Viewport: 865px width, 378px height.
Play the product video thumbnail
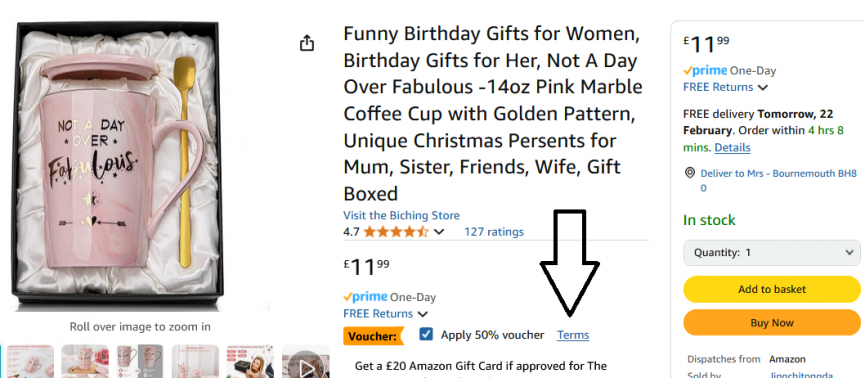[306, 361]
